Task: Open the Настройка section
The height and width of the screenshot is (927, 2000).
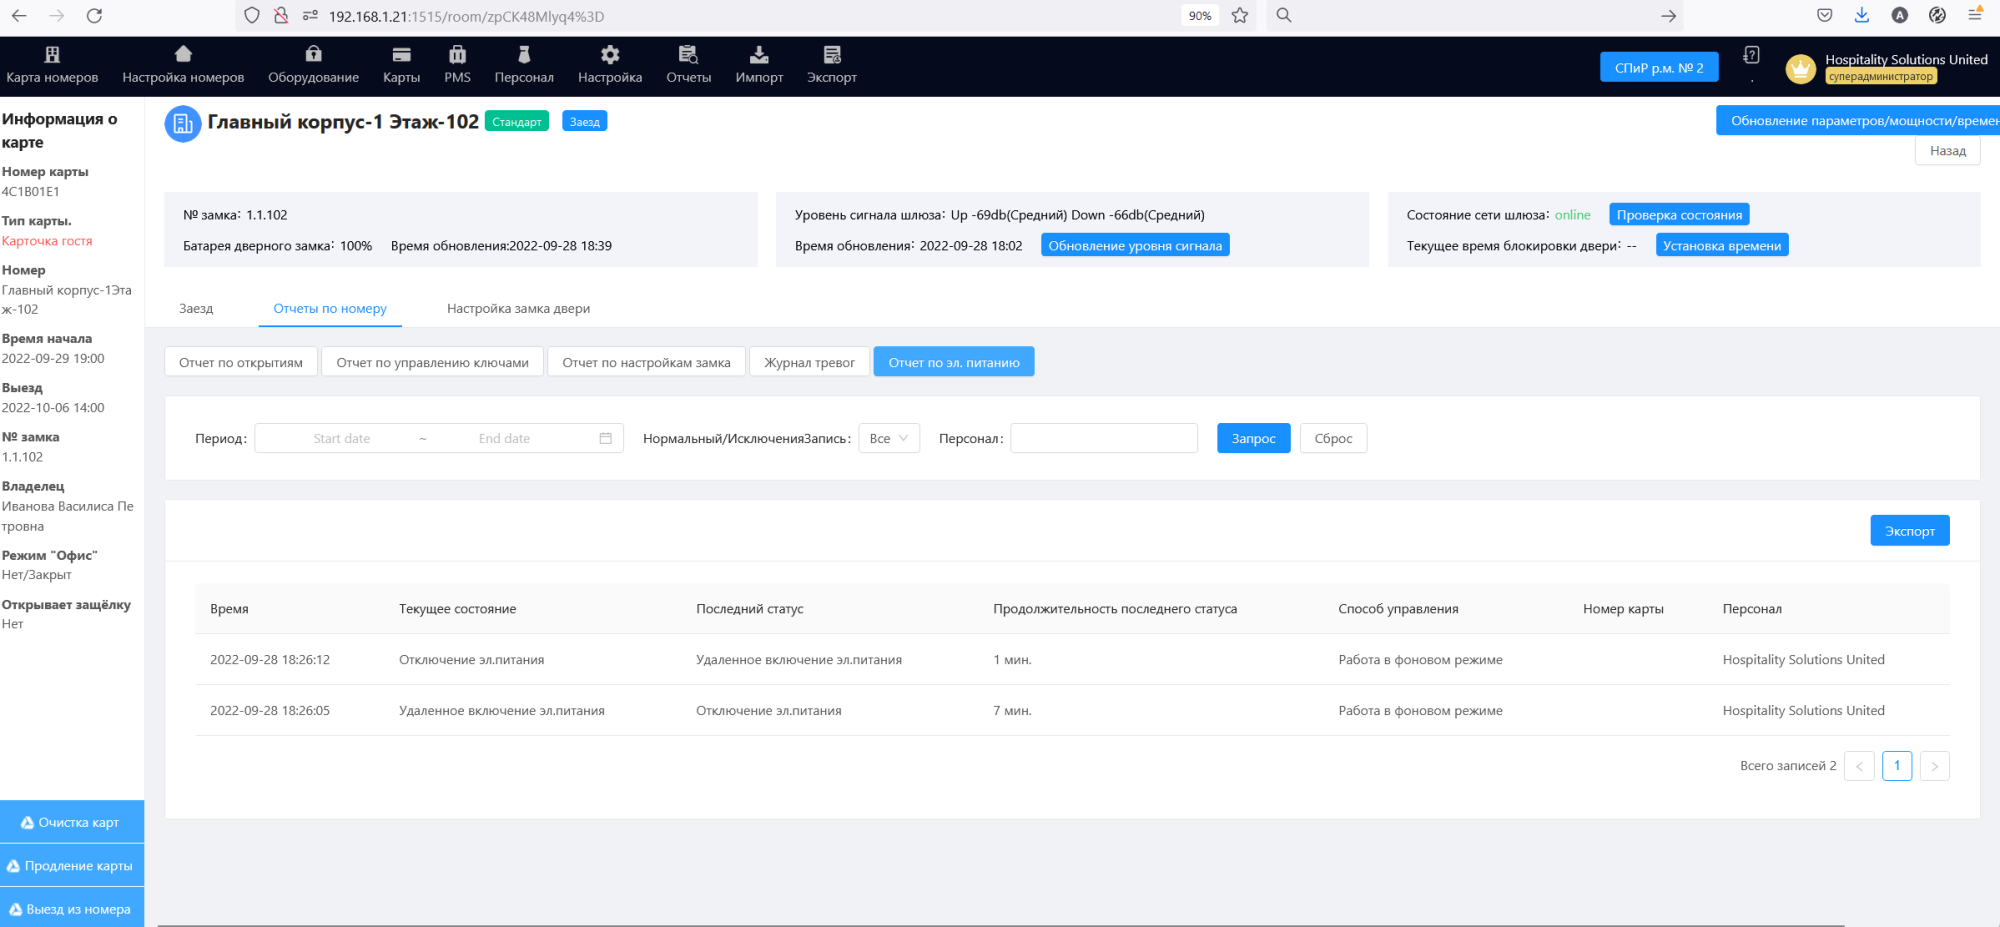Action: pos(610,64)
